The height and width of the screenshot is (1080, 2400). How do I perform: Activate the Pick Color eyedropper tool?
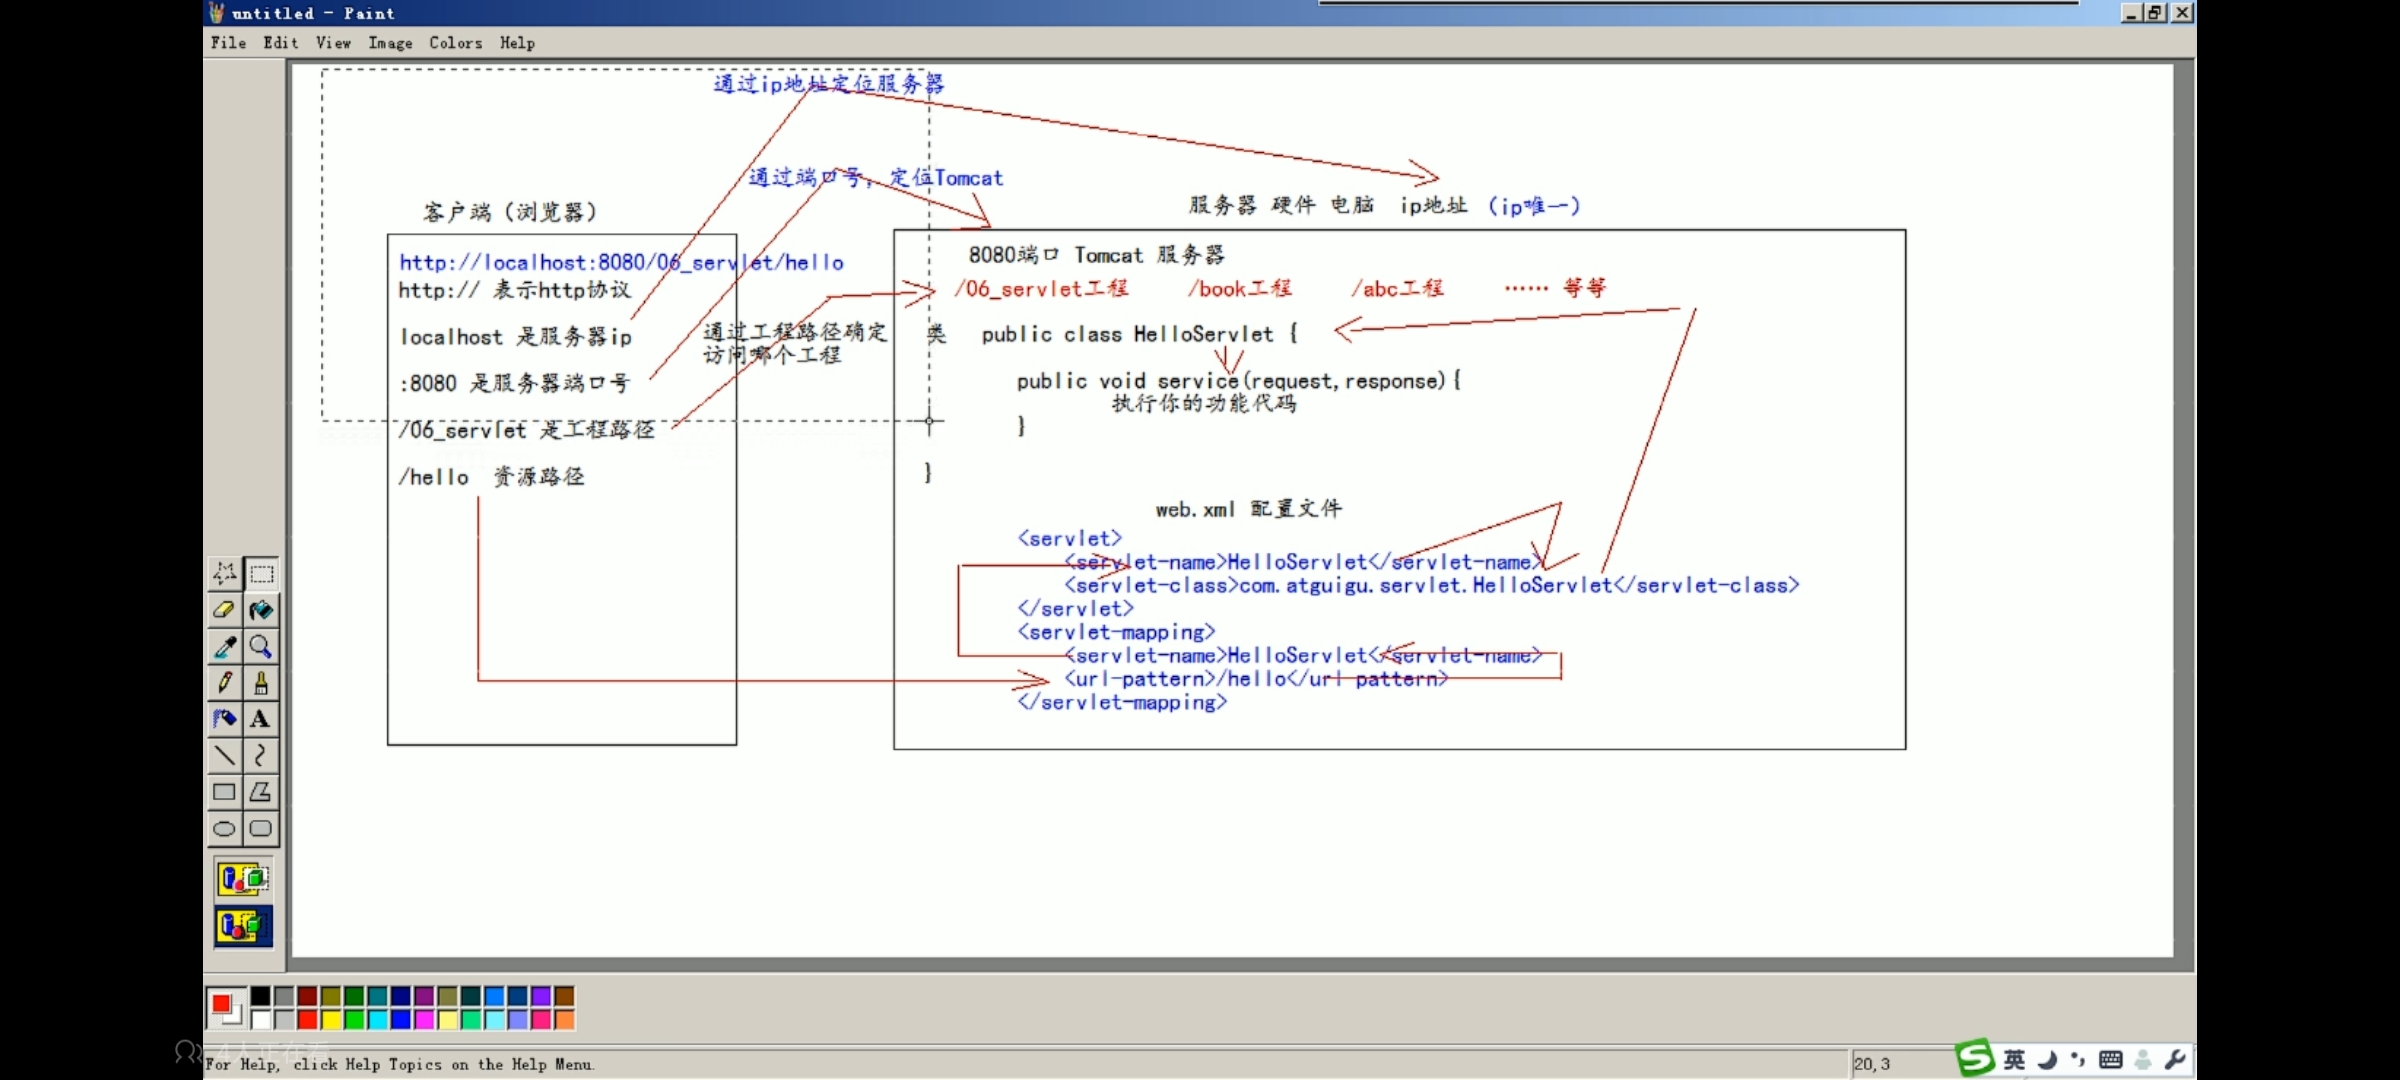(x=224, y=647)
